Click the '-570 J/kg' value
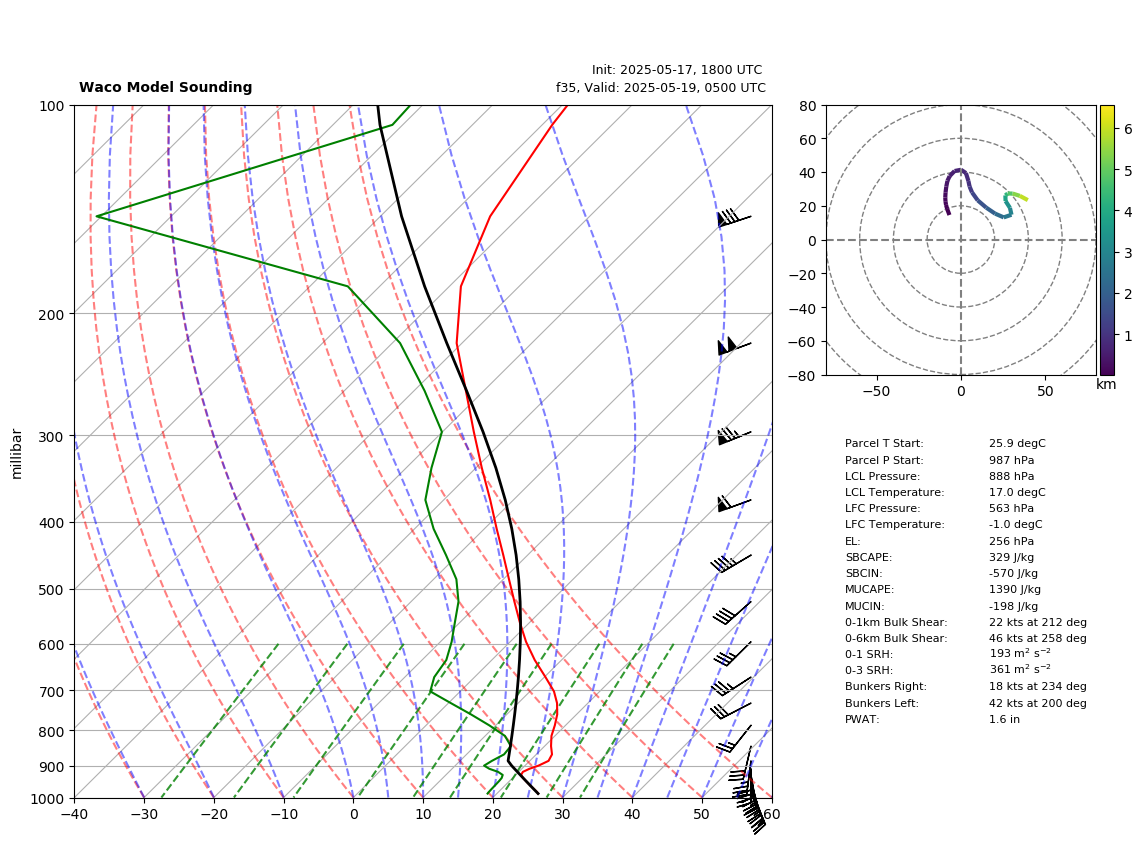 1013,574
